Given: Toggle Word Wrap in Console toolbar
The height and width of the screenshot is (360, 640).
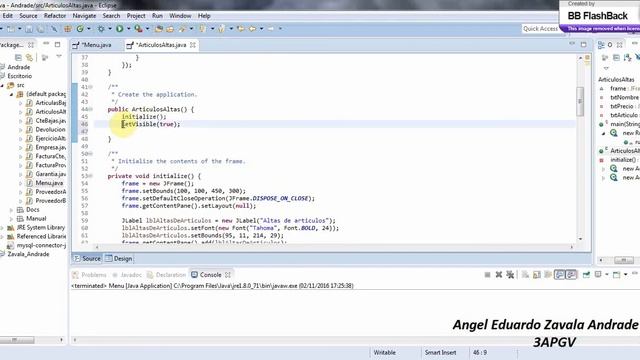Looking at the screenshot, I should (x=548, y=275).
